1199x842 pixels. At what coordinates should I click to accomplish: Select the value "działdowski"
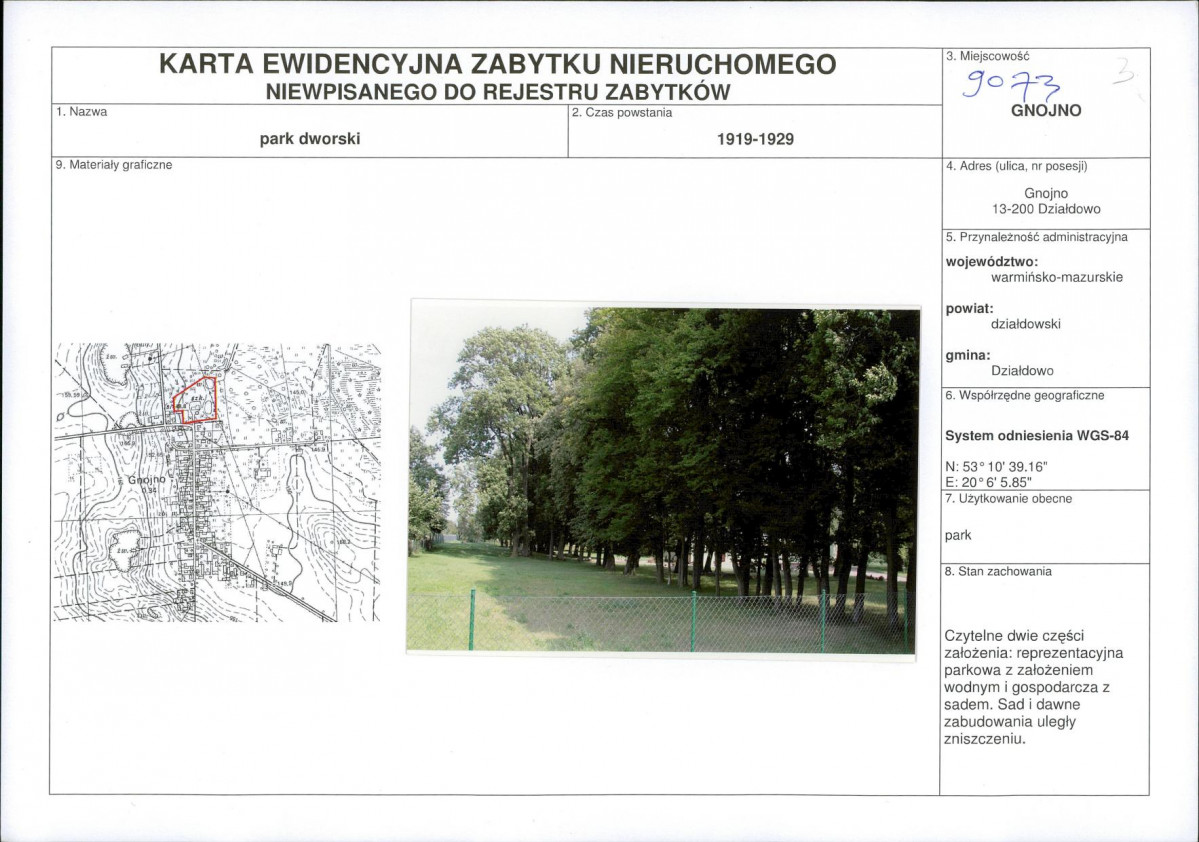coord(1026,323)
